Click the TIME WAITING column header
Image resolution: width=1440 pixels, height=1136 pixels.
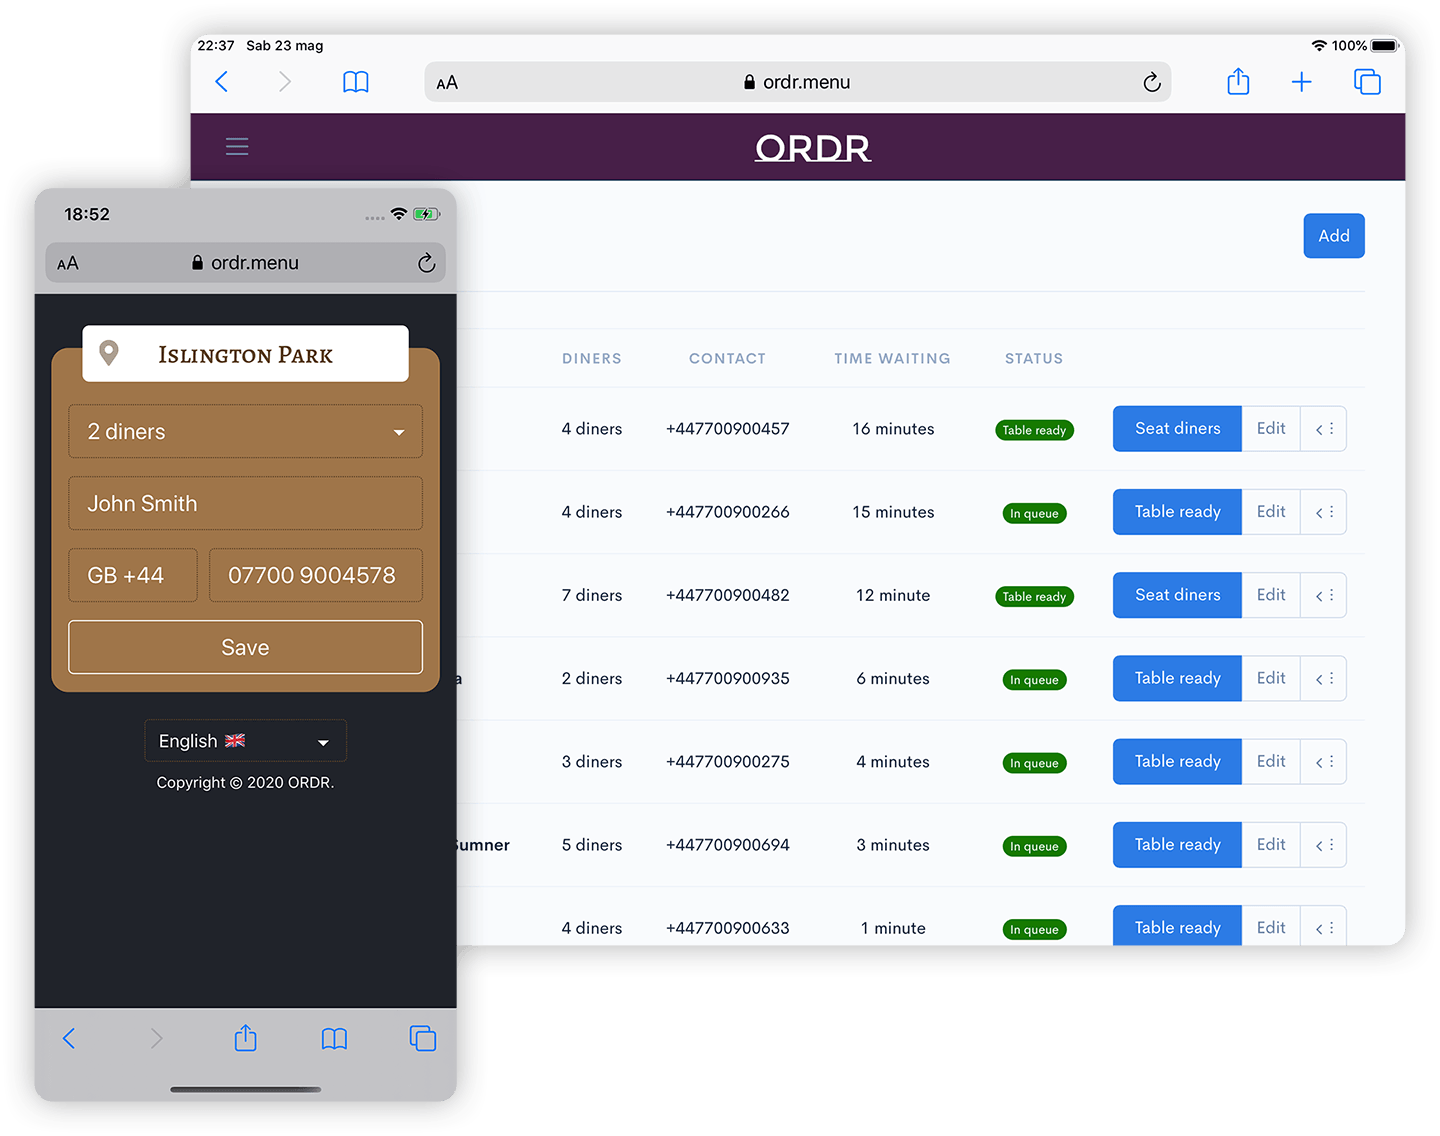pyautogui.click(x=893, y=358)
